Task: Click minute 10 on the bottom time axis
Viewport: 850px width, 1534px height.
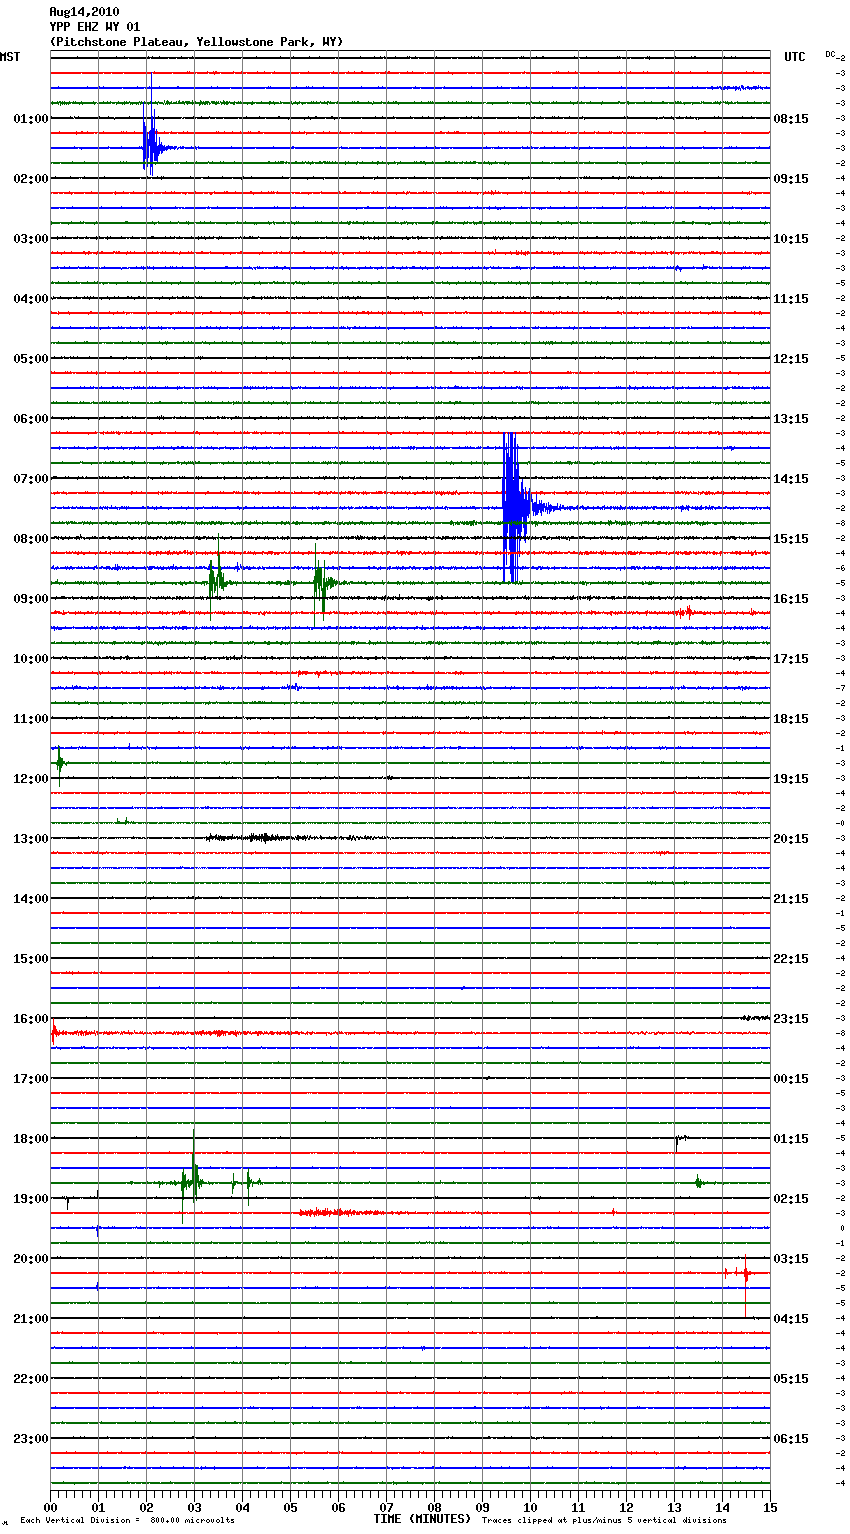Action: pos(530,1507)
